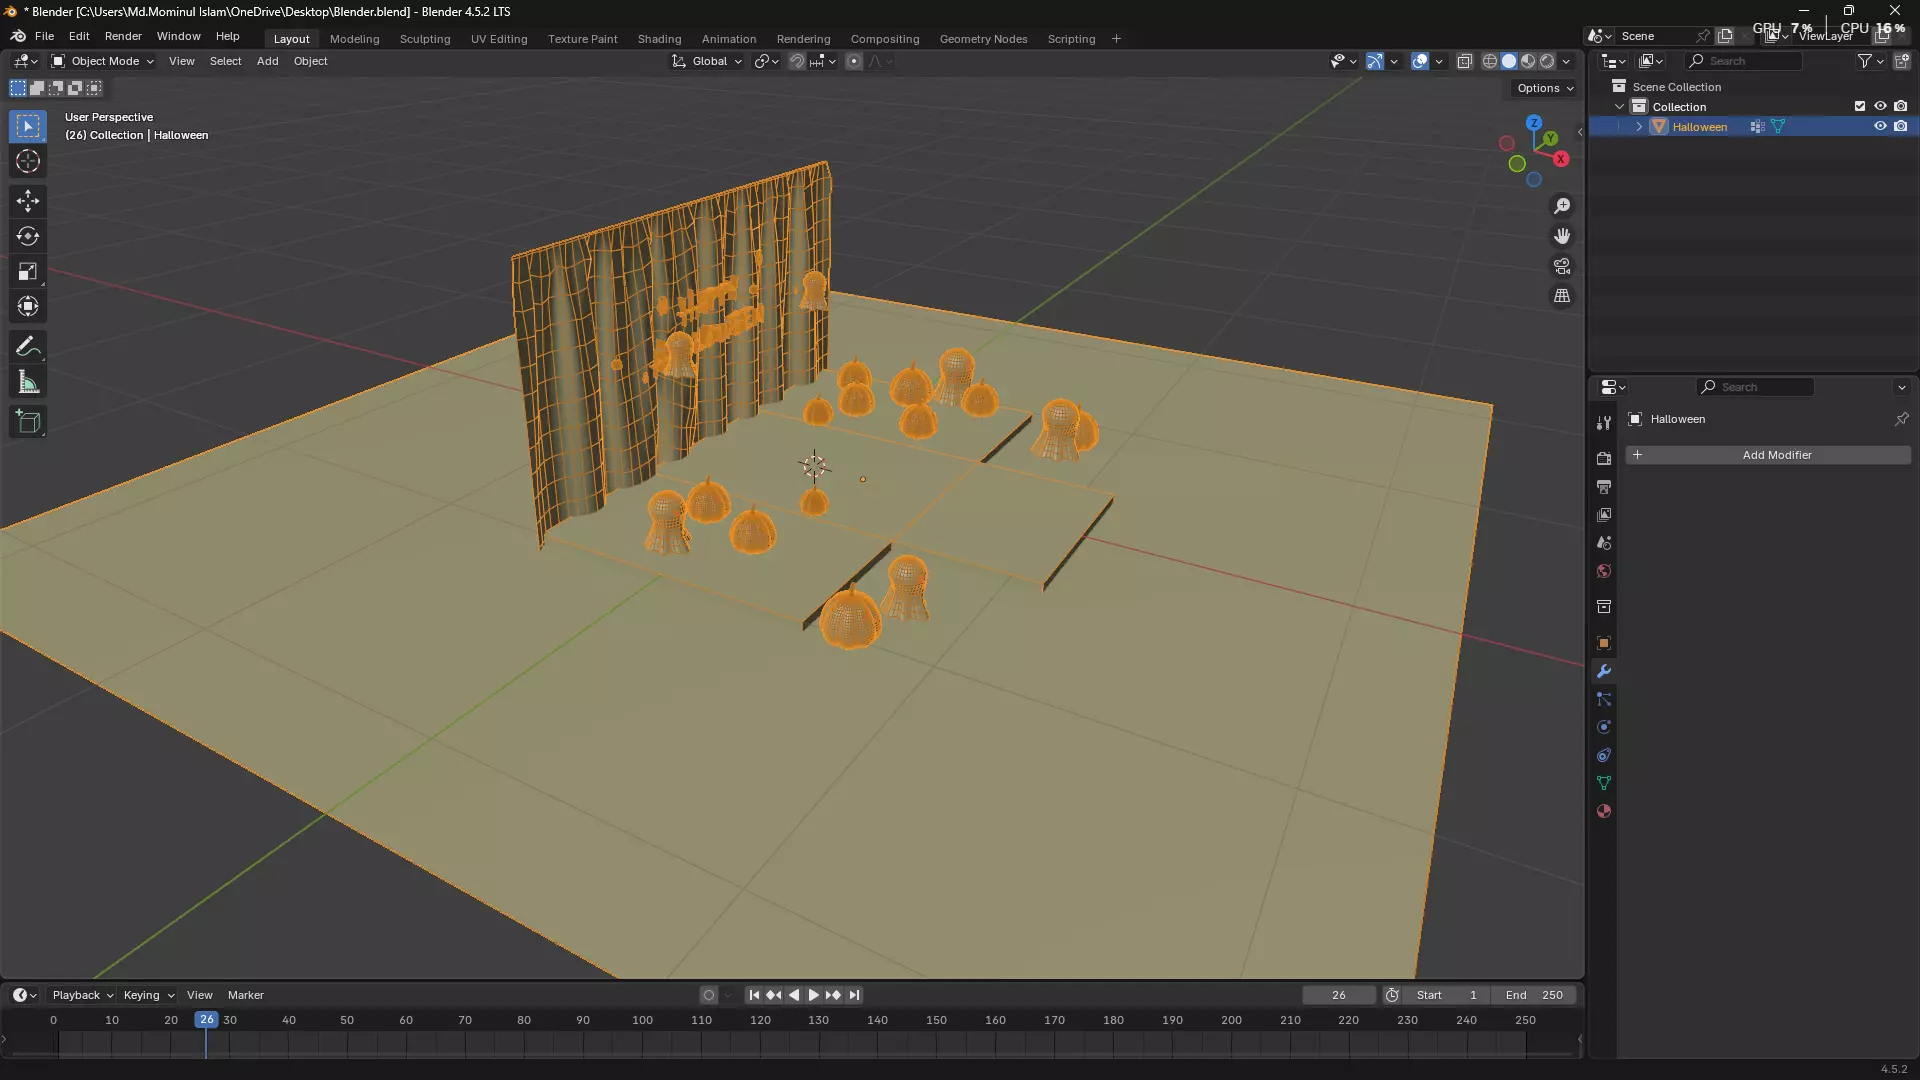Switch to material preview shading

click(x=1528, y=61)
